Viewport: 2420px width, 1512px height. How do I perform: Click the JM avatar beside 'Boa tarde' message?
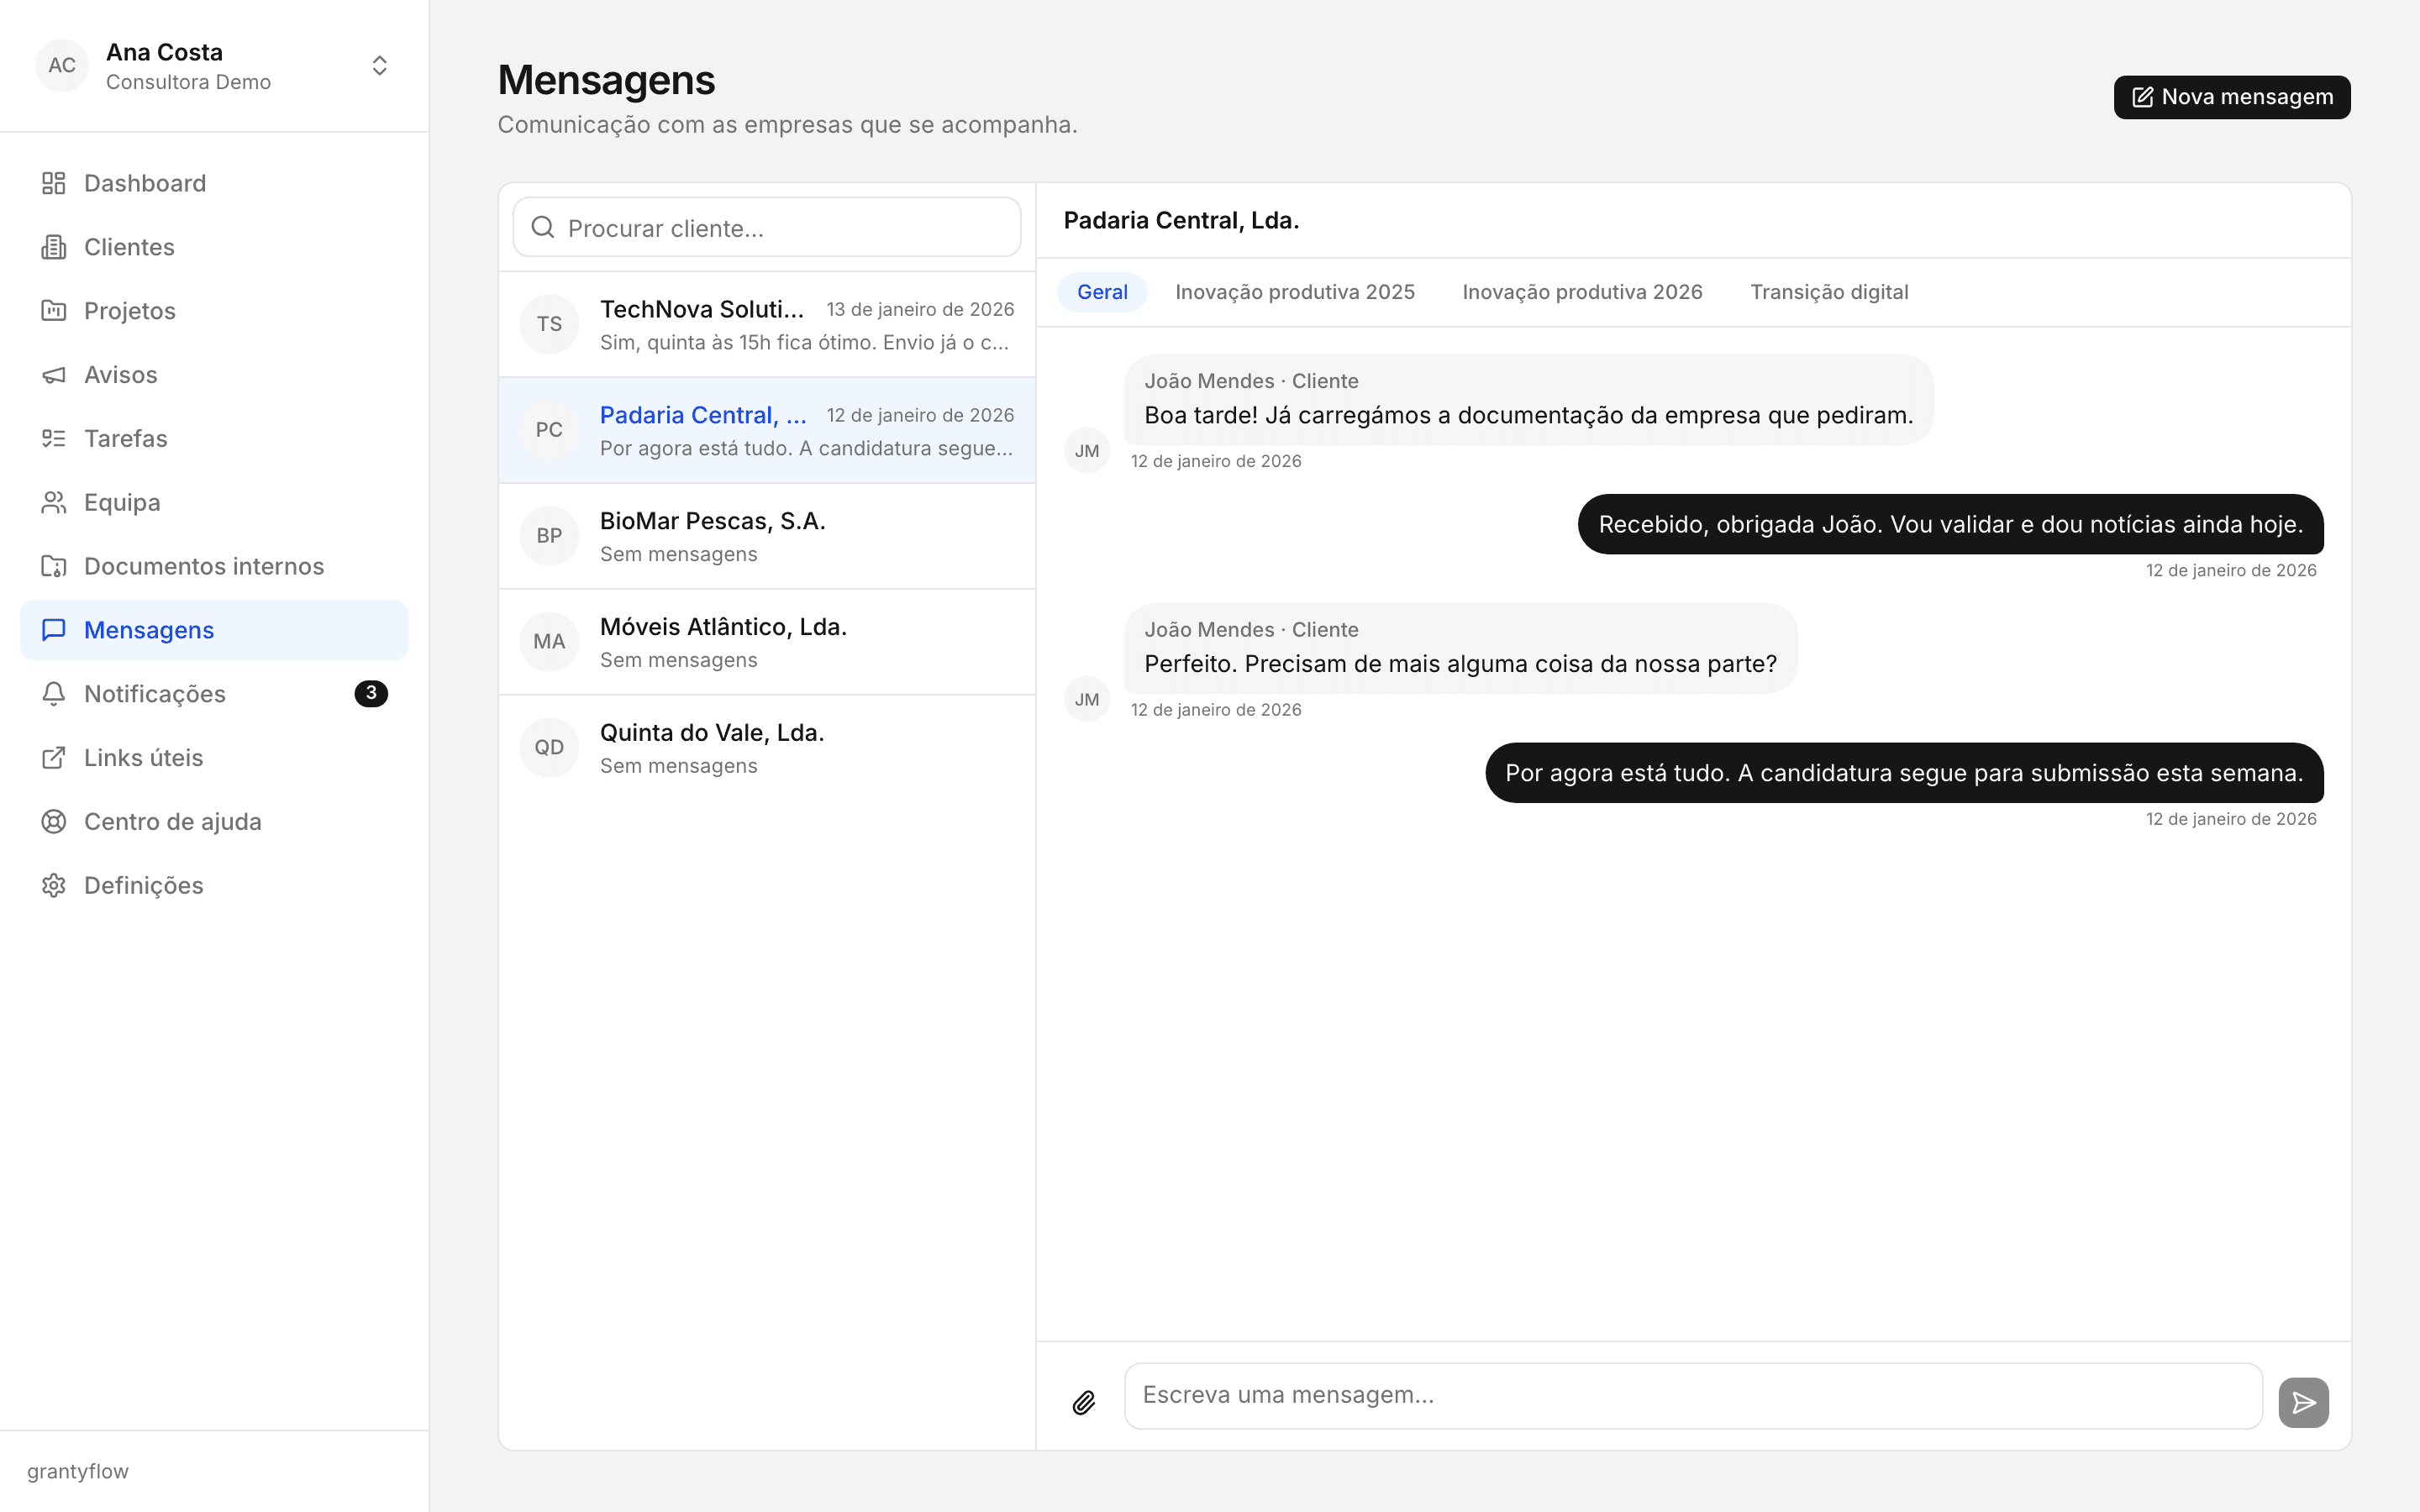point(1087,451)
